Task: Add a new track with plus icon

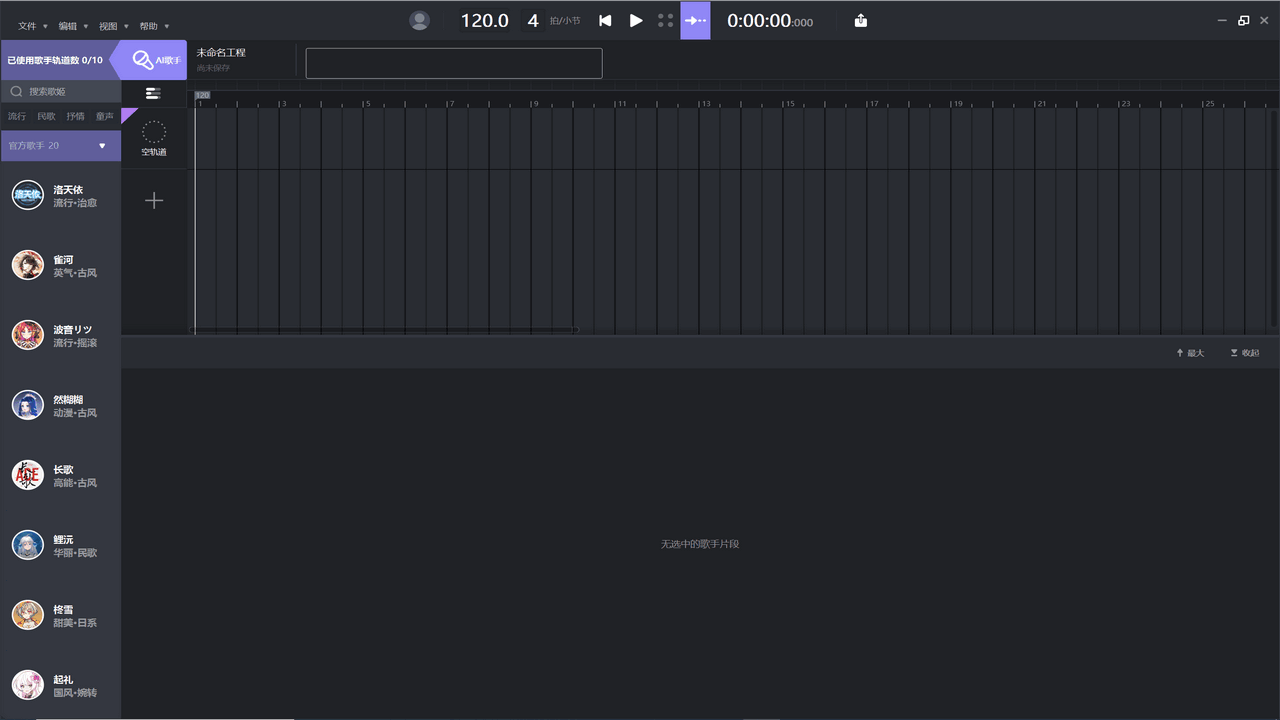Action: 154,201
